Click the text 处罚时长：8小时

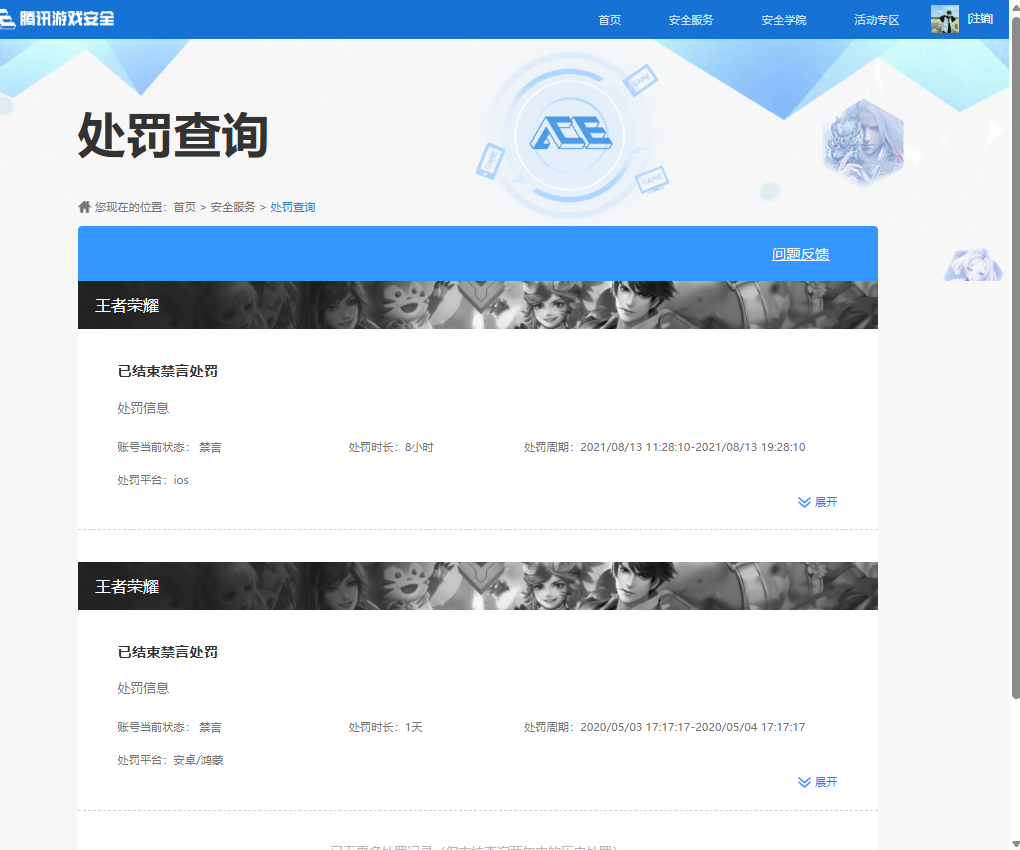click(x=391, y=447)
